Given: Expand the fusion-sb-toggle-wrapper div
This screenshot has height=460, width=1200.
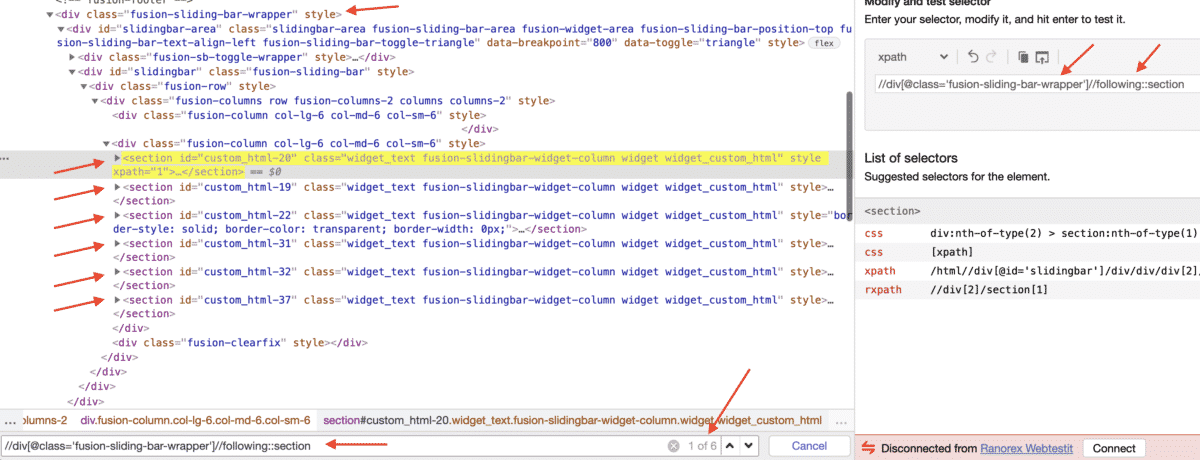Looking at the screenshot, I should (71, 57).
